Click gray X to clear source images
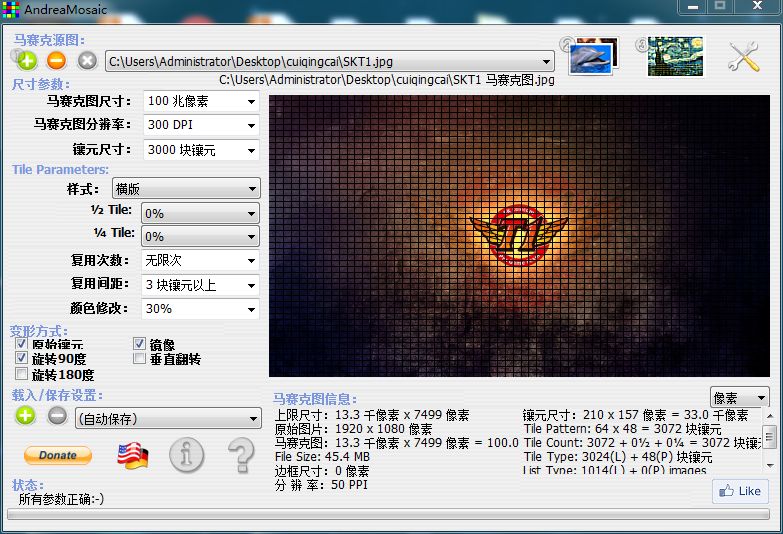 point(87,61)
